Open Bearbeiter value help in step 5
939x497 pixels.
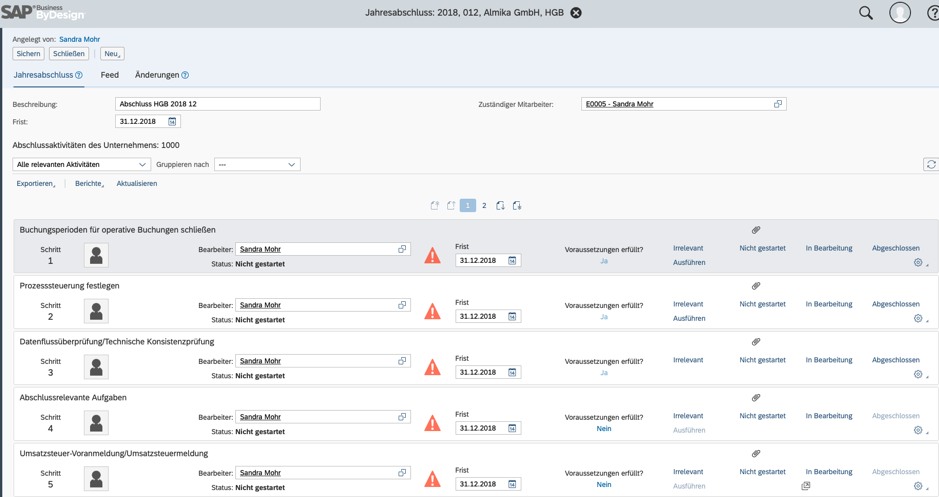pos(402,472)
